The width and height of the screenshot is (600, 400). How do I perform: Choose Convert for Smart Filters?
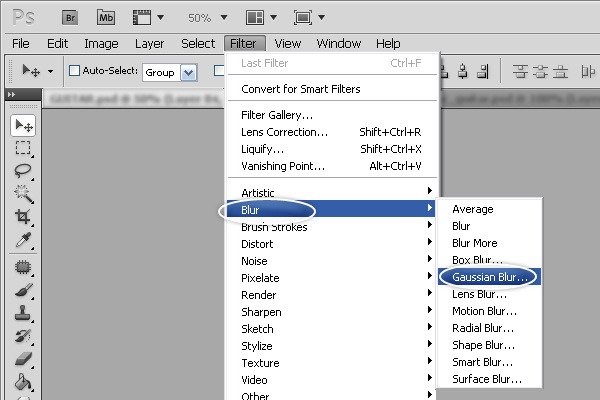(332, 89)
